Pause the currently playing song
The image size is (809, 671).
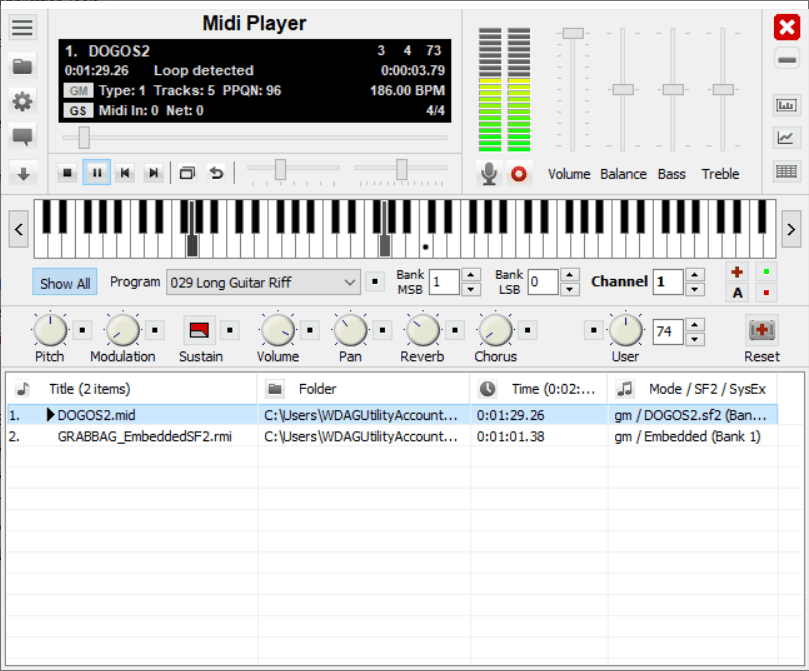point(96,173)
